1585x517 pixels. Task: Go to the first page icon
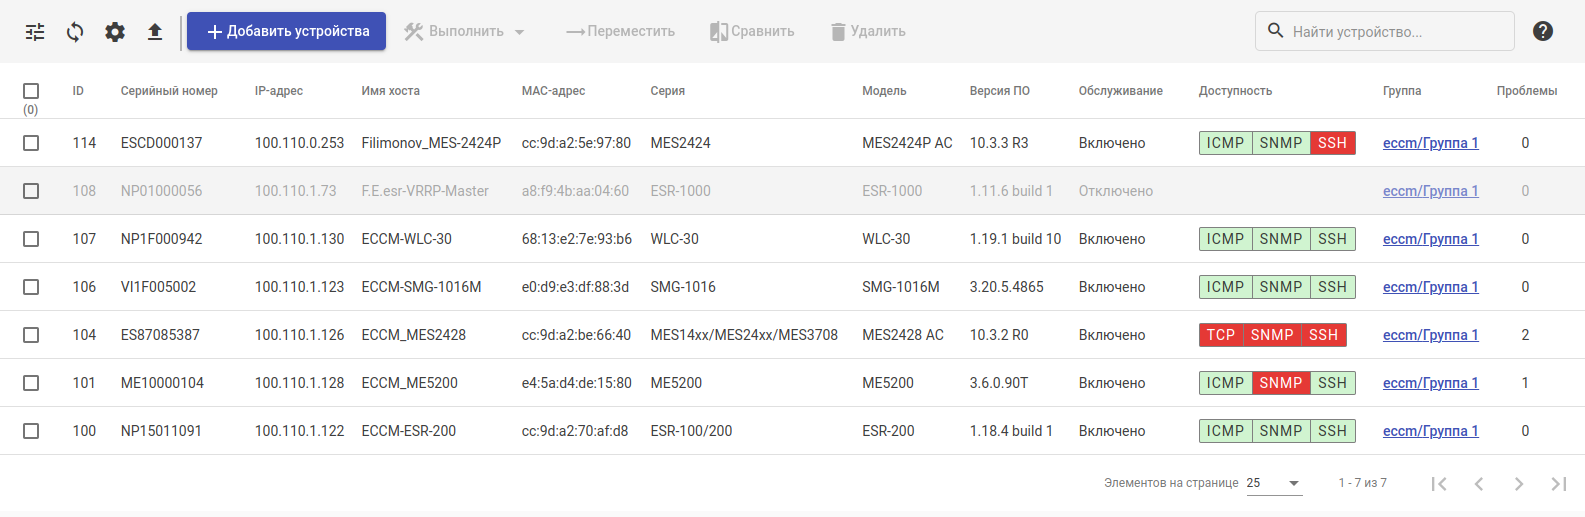[1439, 484]
